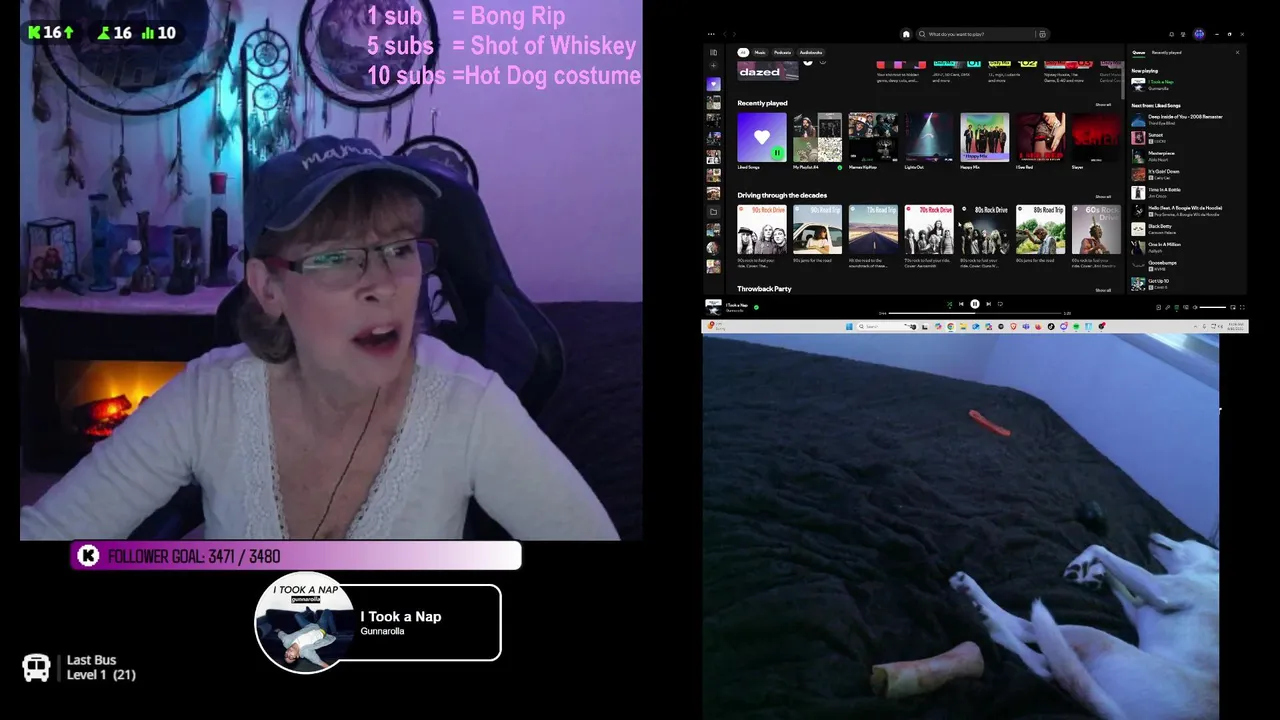1280x720 pixels.
Task: Show all Throwback Party
Action: point(1103,290)
